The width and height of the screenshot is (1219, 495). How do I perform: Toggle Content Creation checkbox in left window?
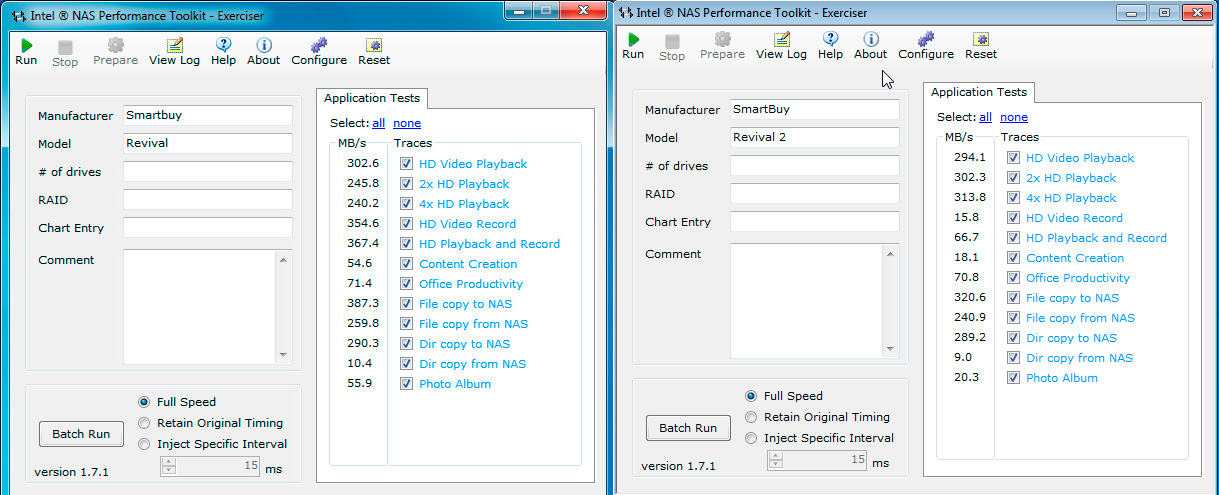406,264
